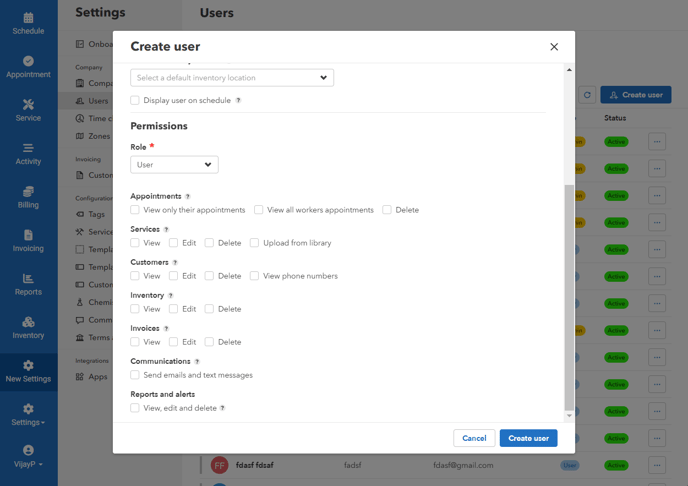Expand the VijayP account menu
The height and width of the screenshot is (486, 688).
tap(28, 456)
